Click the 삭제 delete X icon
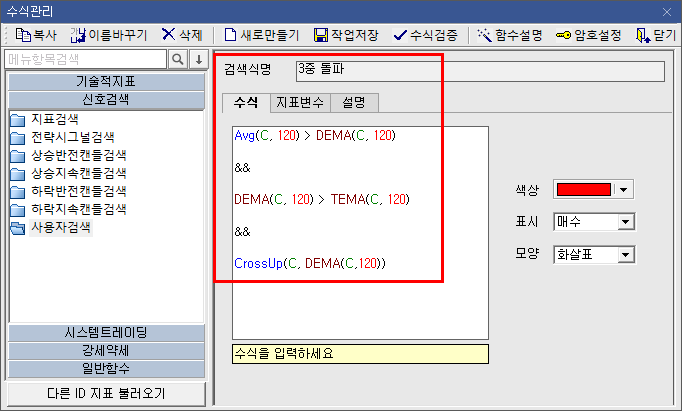The width and height of the screenshot is (682, 411). [168, 34]
